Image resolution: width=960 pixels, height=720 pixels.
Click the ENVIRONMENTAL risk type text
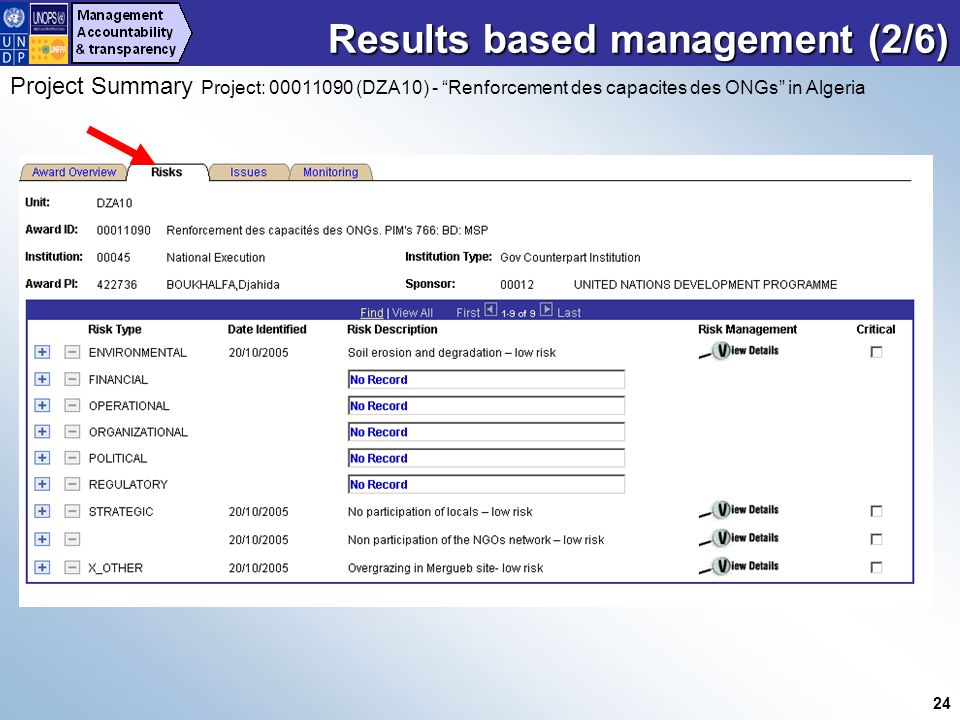pyautogui.click(x=138, y=353)
